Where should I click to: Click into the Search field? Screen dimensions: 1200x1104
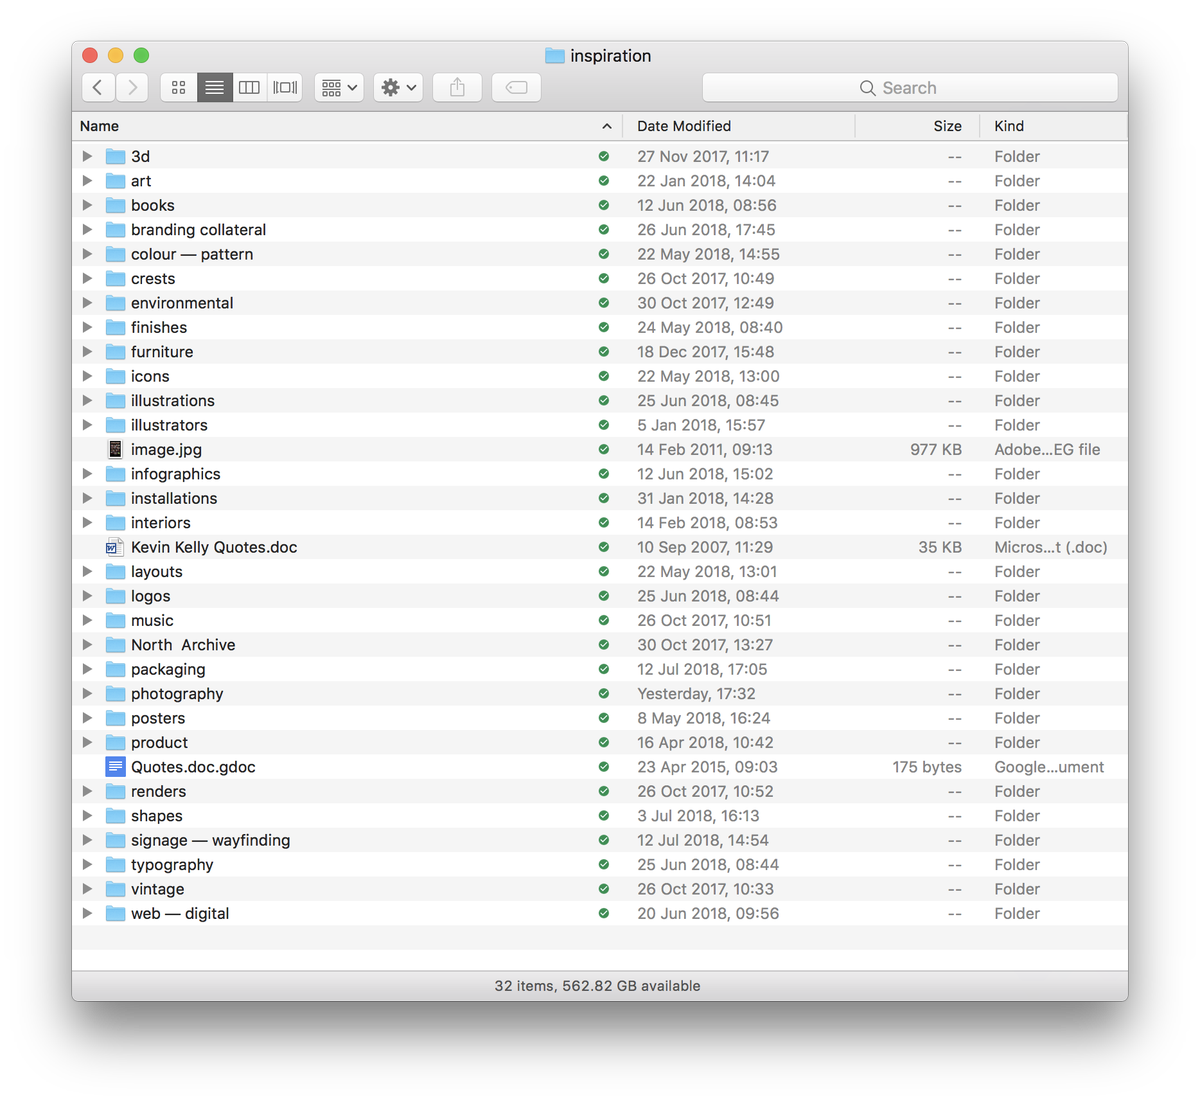click(910, 88)
